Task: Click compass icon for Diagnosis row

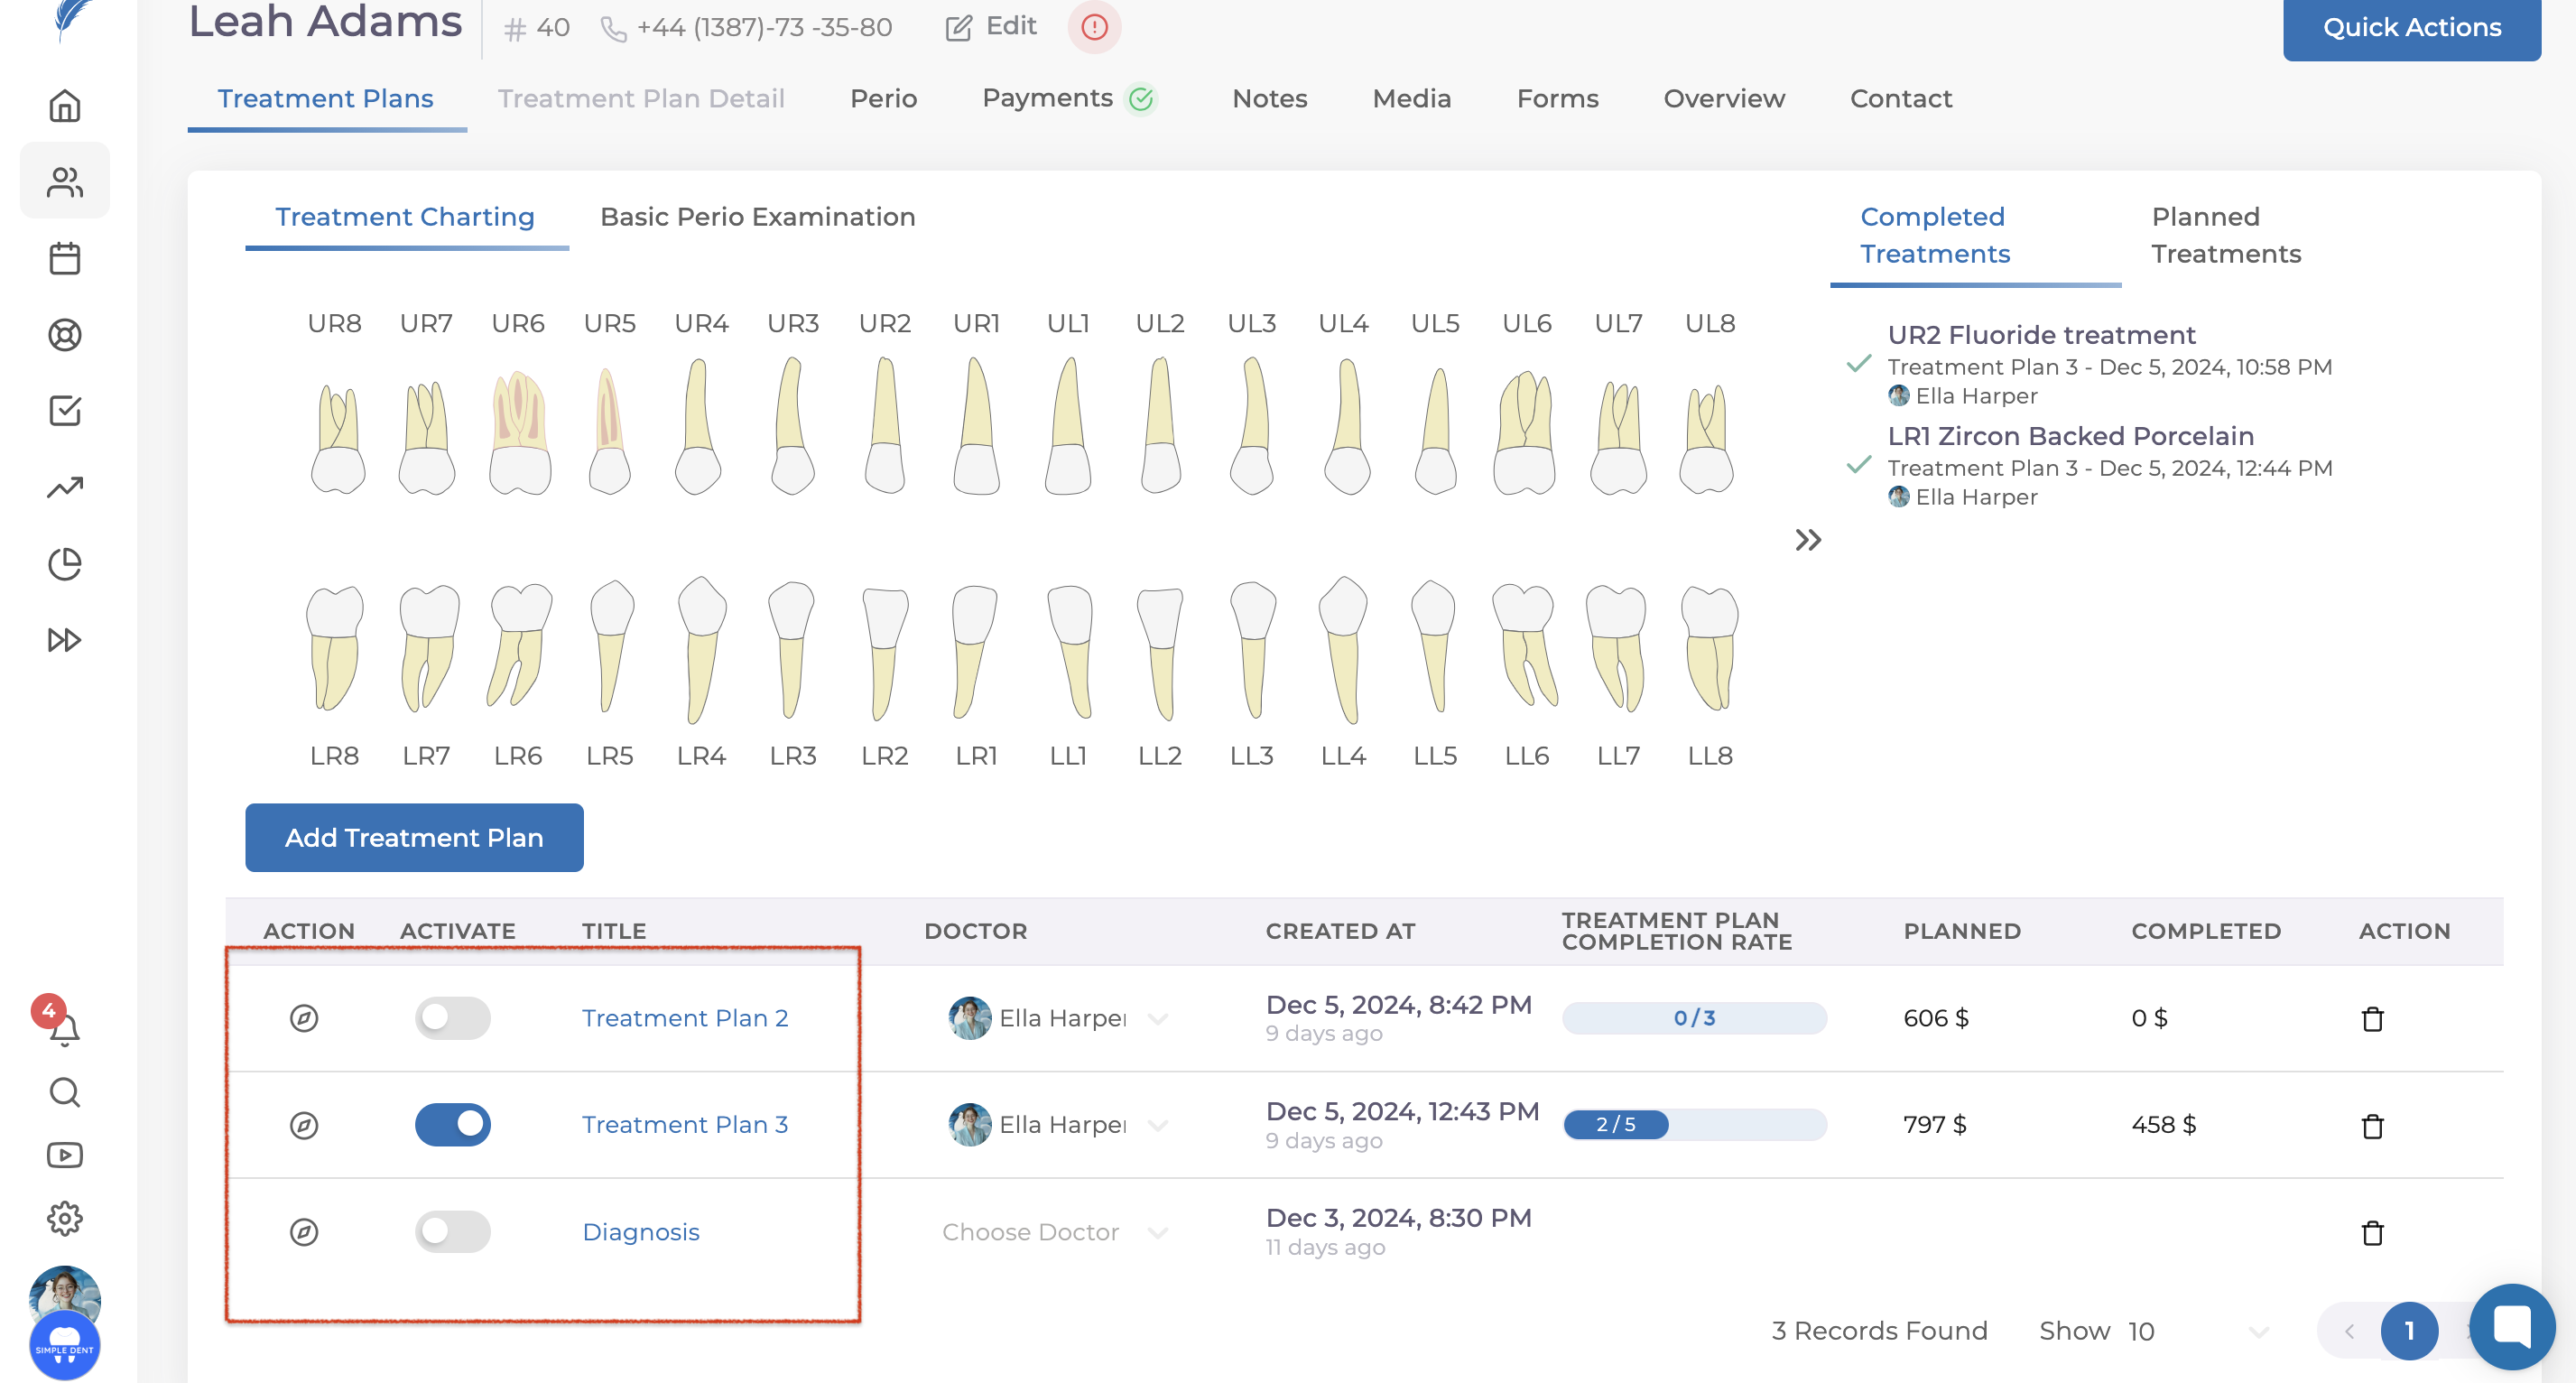Action: (304, 1232)
